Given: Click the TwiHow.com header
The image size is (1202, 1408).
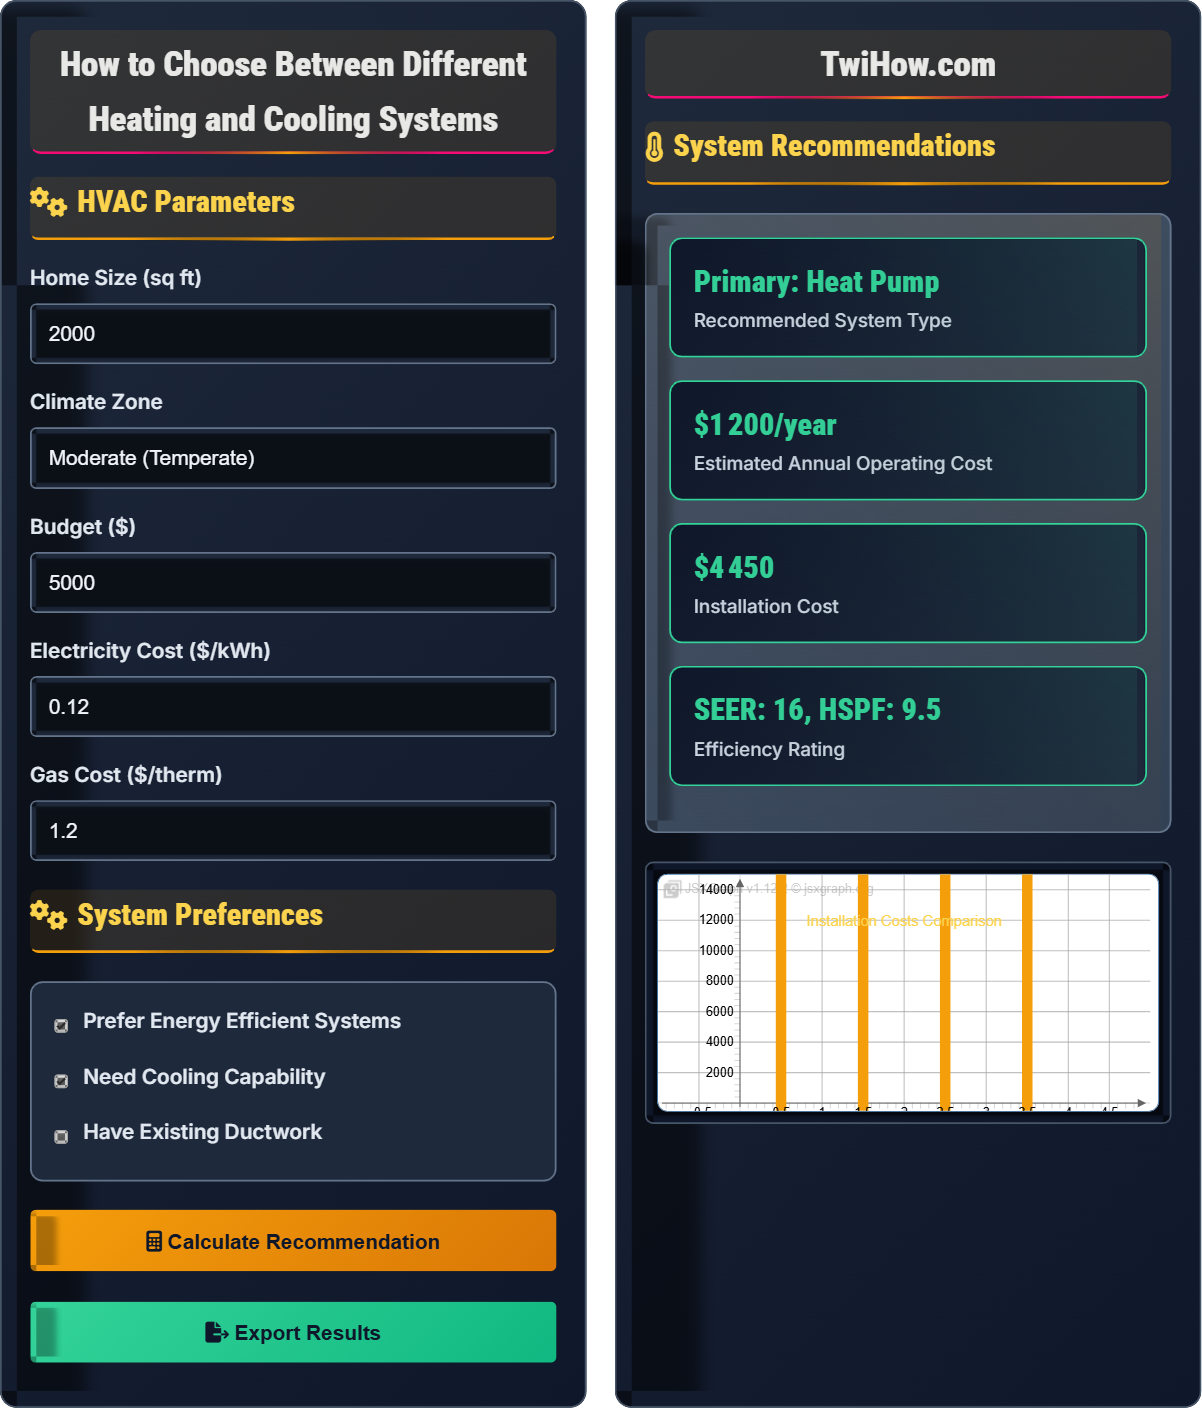Looking at the screenshot, I should point(908,64).
